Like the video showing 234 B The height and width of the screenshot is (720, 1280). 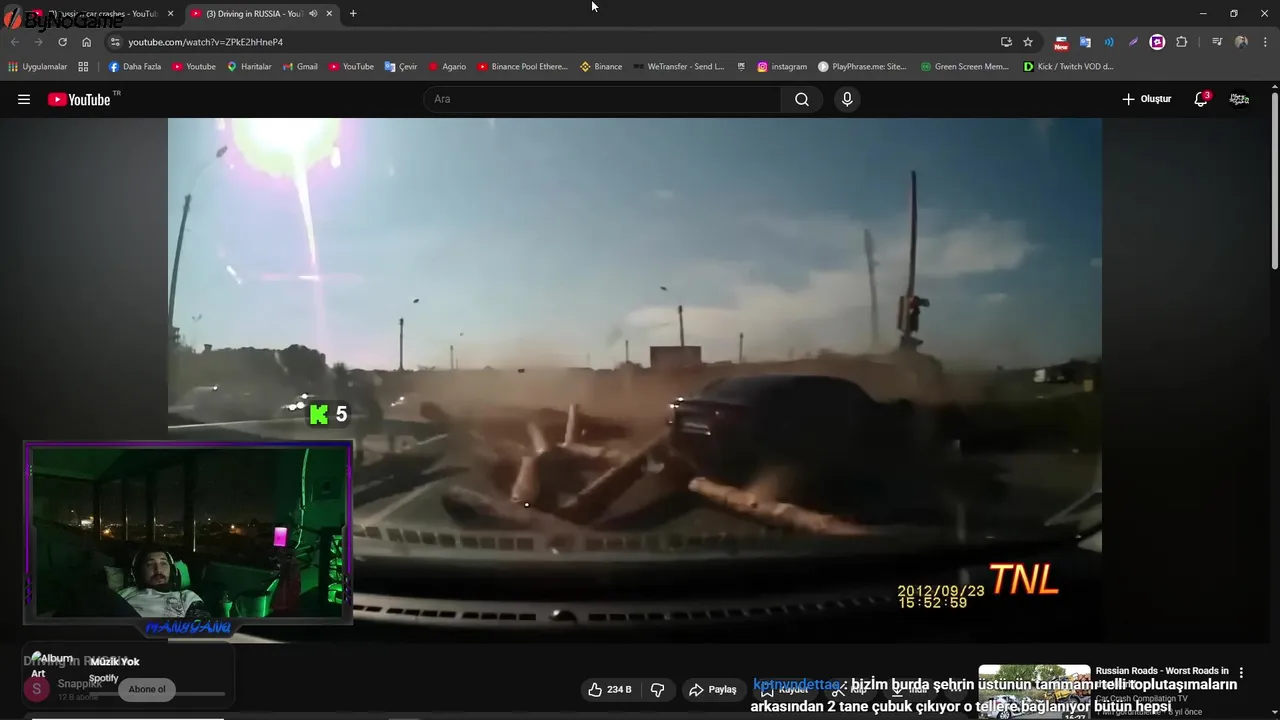(x=610, y=690)
